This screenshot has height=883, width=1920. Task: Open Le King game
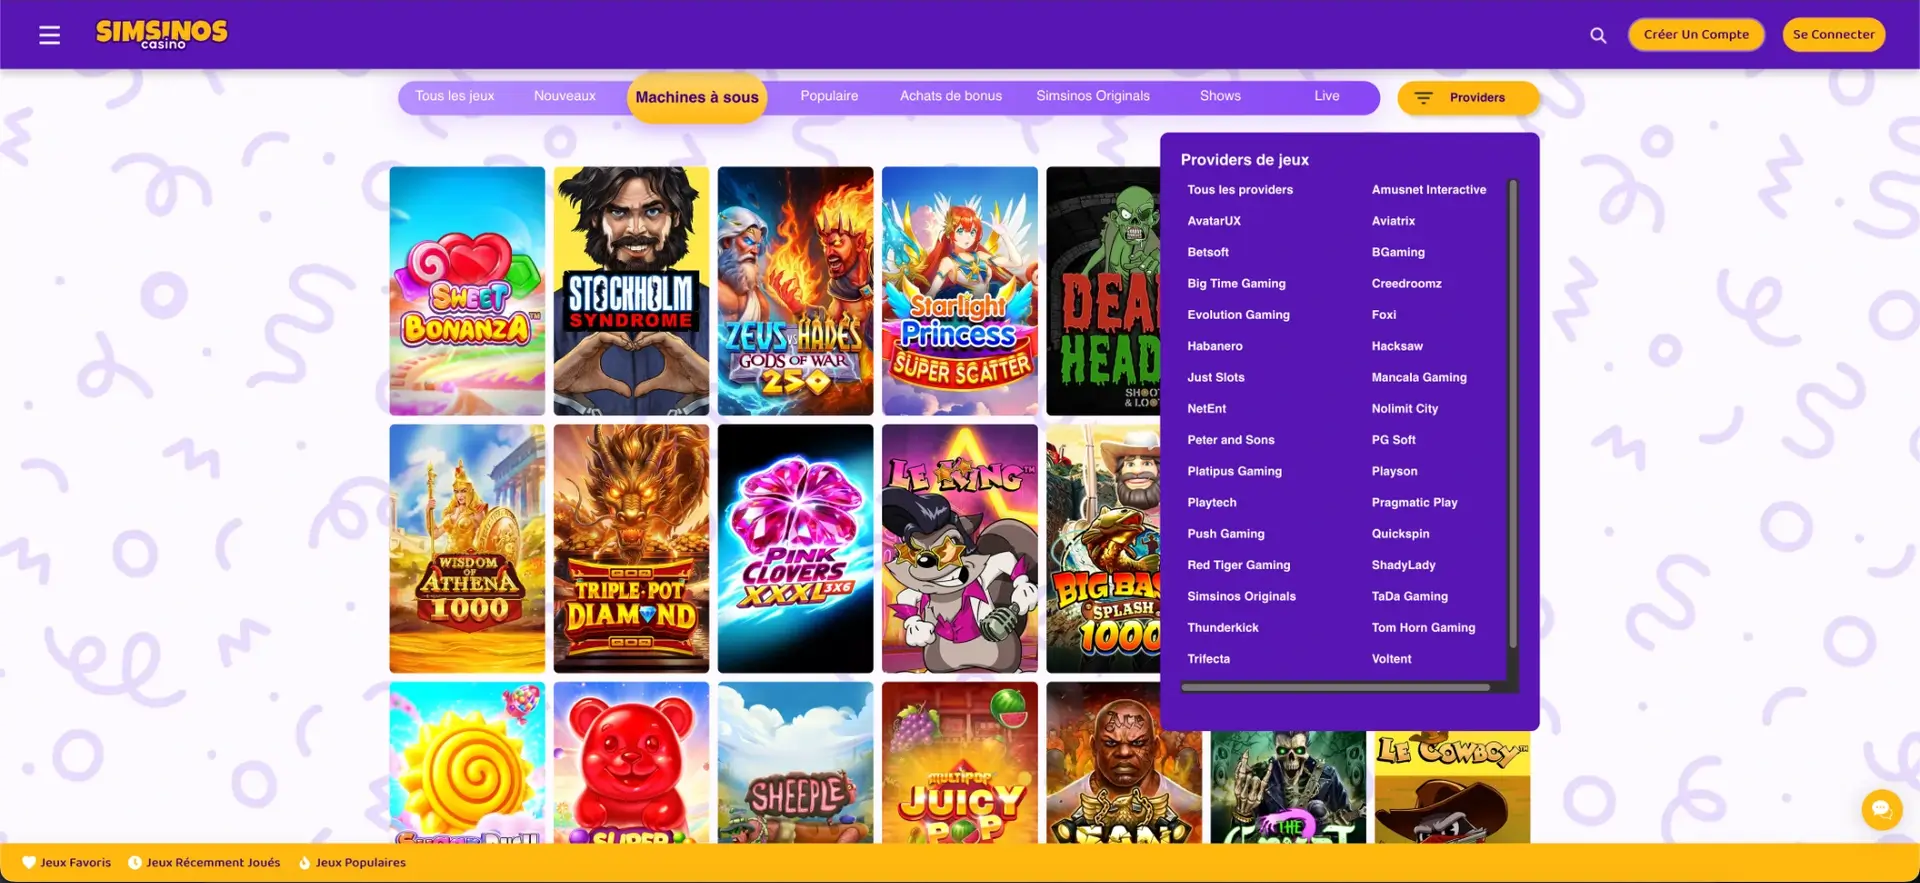(x=959, y=549)
